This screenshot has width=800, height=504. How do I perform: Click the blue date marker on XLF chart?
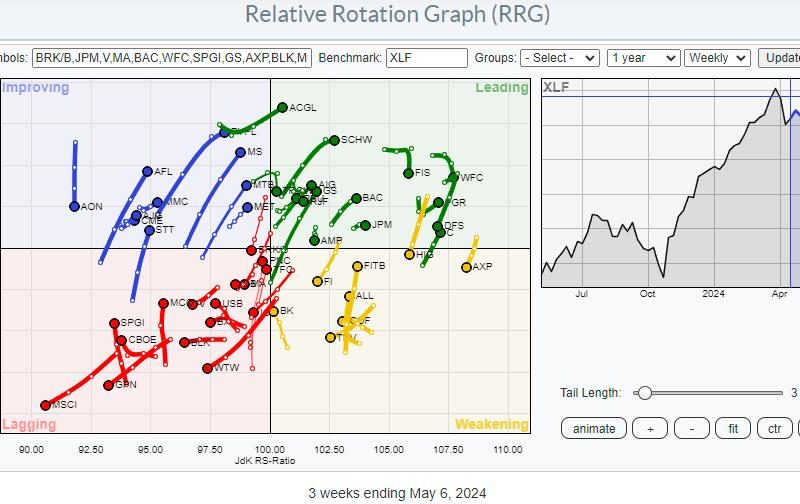pos(791,184)
